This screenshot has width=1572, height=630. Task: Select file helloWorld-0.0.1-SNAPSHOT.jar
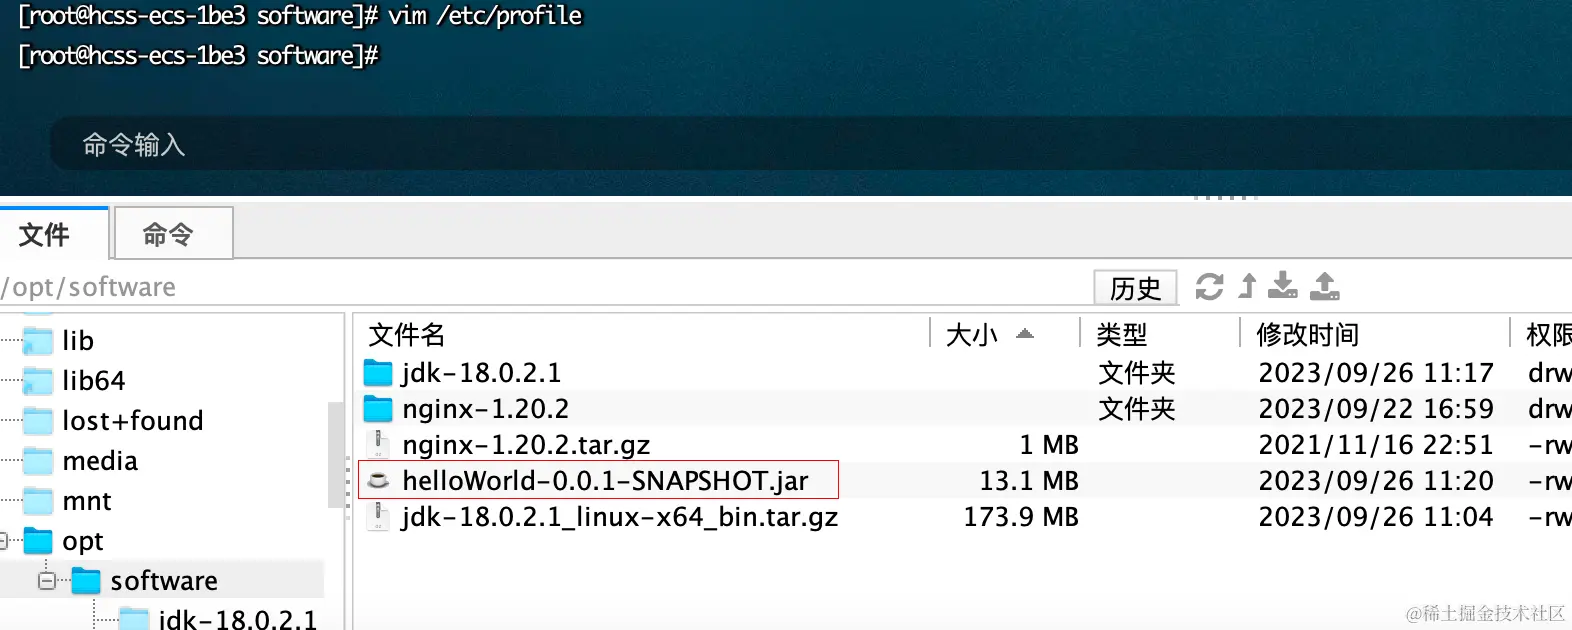tap(605, 481)
